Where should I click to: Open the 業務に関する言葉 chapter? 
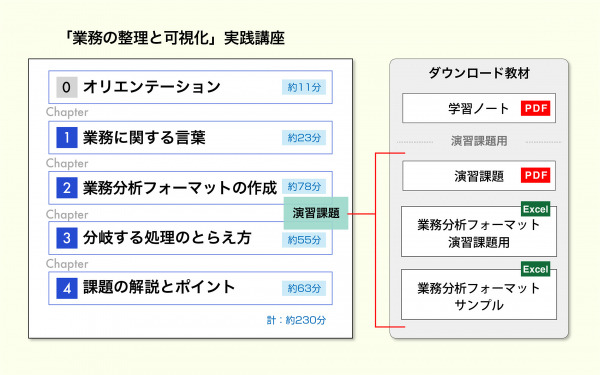[190, 137]
